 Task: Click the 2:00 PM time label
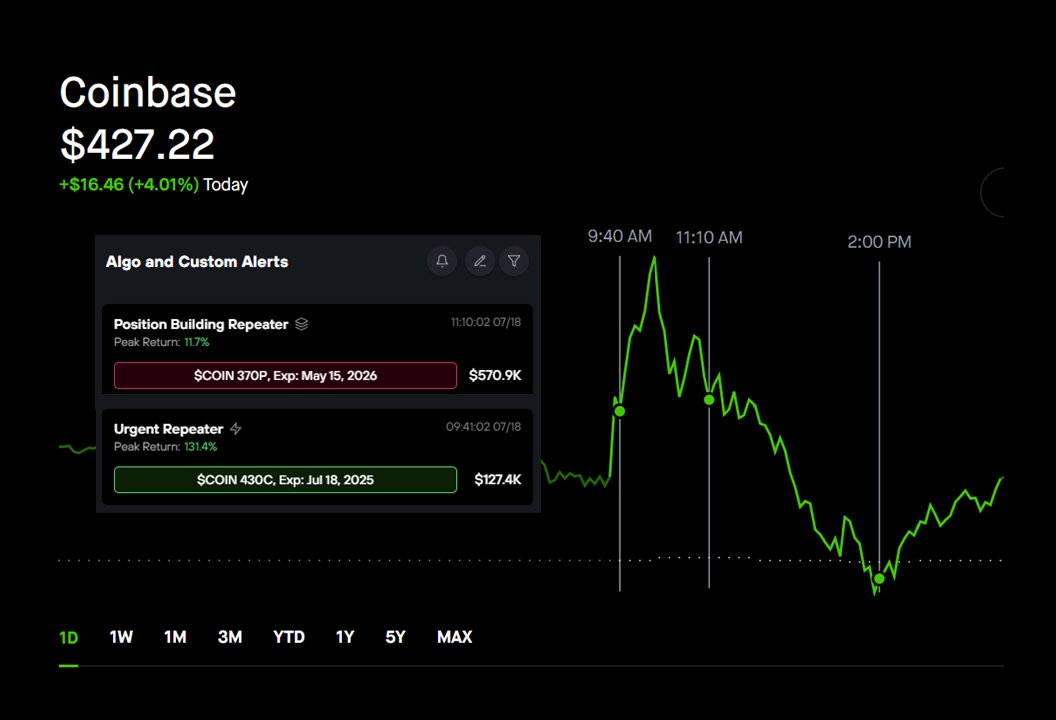click(x=880, y=242)
